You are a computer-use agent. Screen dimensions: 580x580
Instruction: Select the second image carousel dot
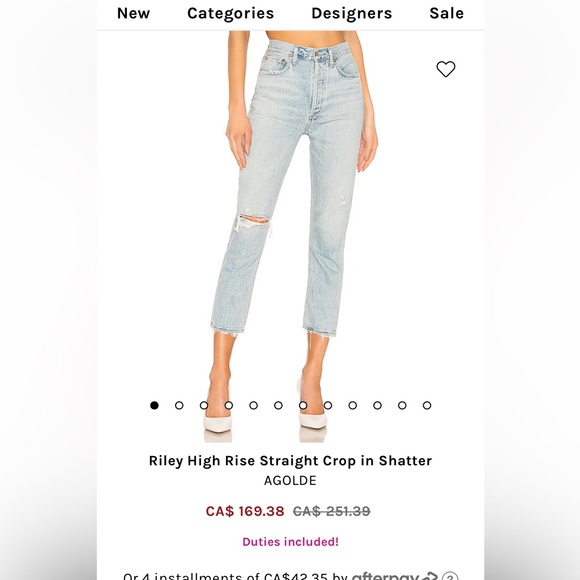[x=179, y=405]
